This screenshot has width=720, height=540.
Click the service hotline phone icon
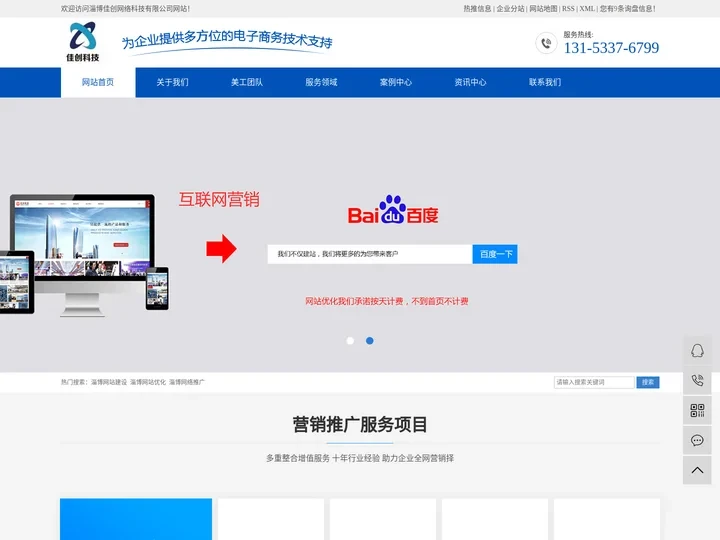(546, 44)
